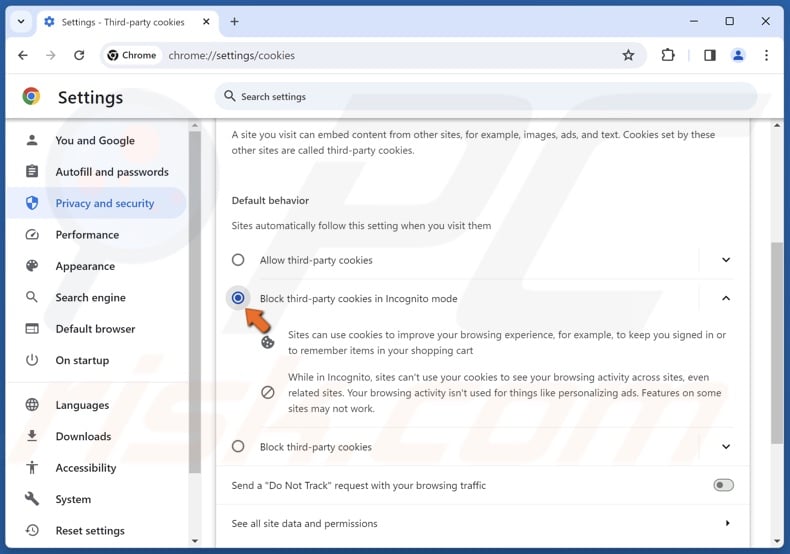Click the sidebar scrollbar up arrow
The width and height of the screenshot is (790, 554).
(x=195, y=125)
